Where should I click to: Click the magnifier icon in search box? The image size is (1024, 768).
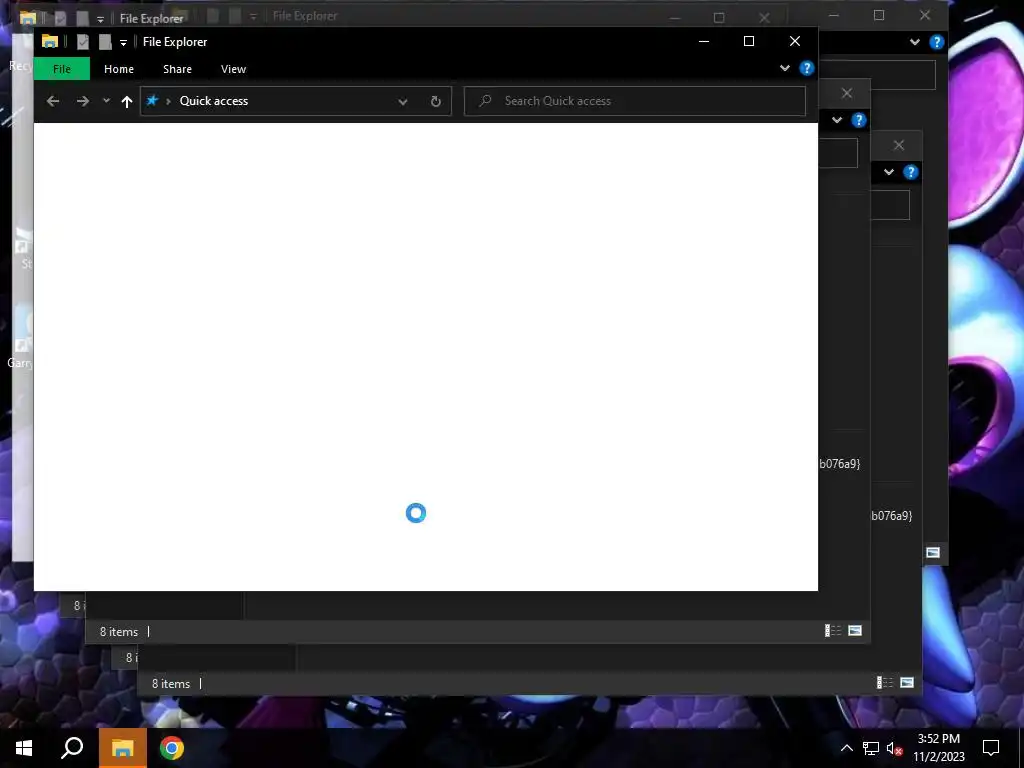coord(485,101)
